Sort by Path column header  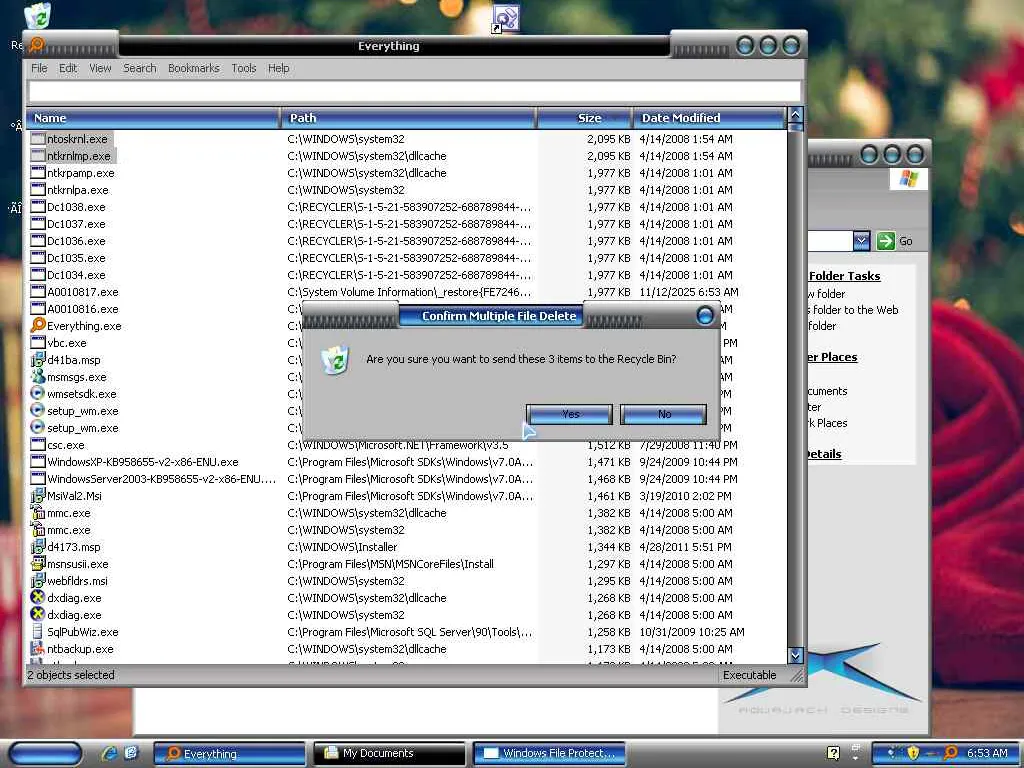click(408, 118)
